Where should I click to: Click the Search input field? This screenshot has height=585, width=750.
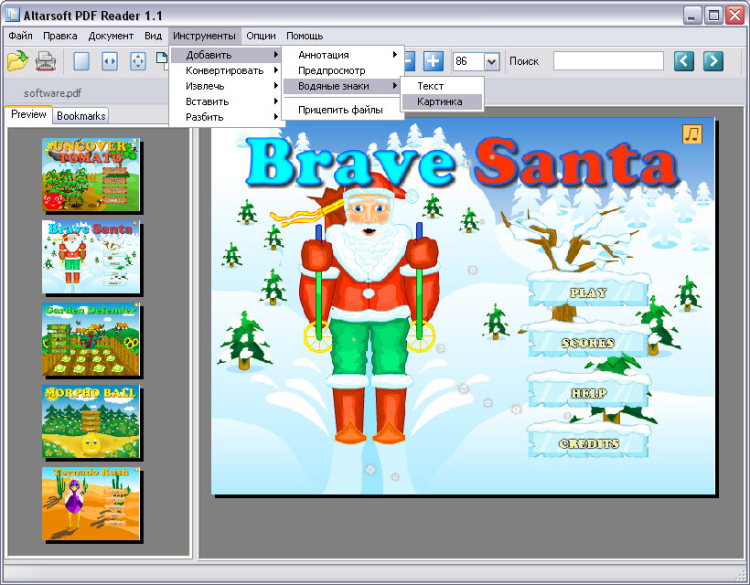coord(608,61)
